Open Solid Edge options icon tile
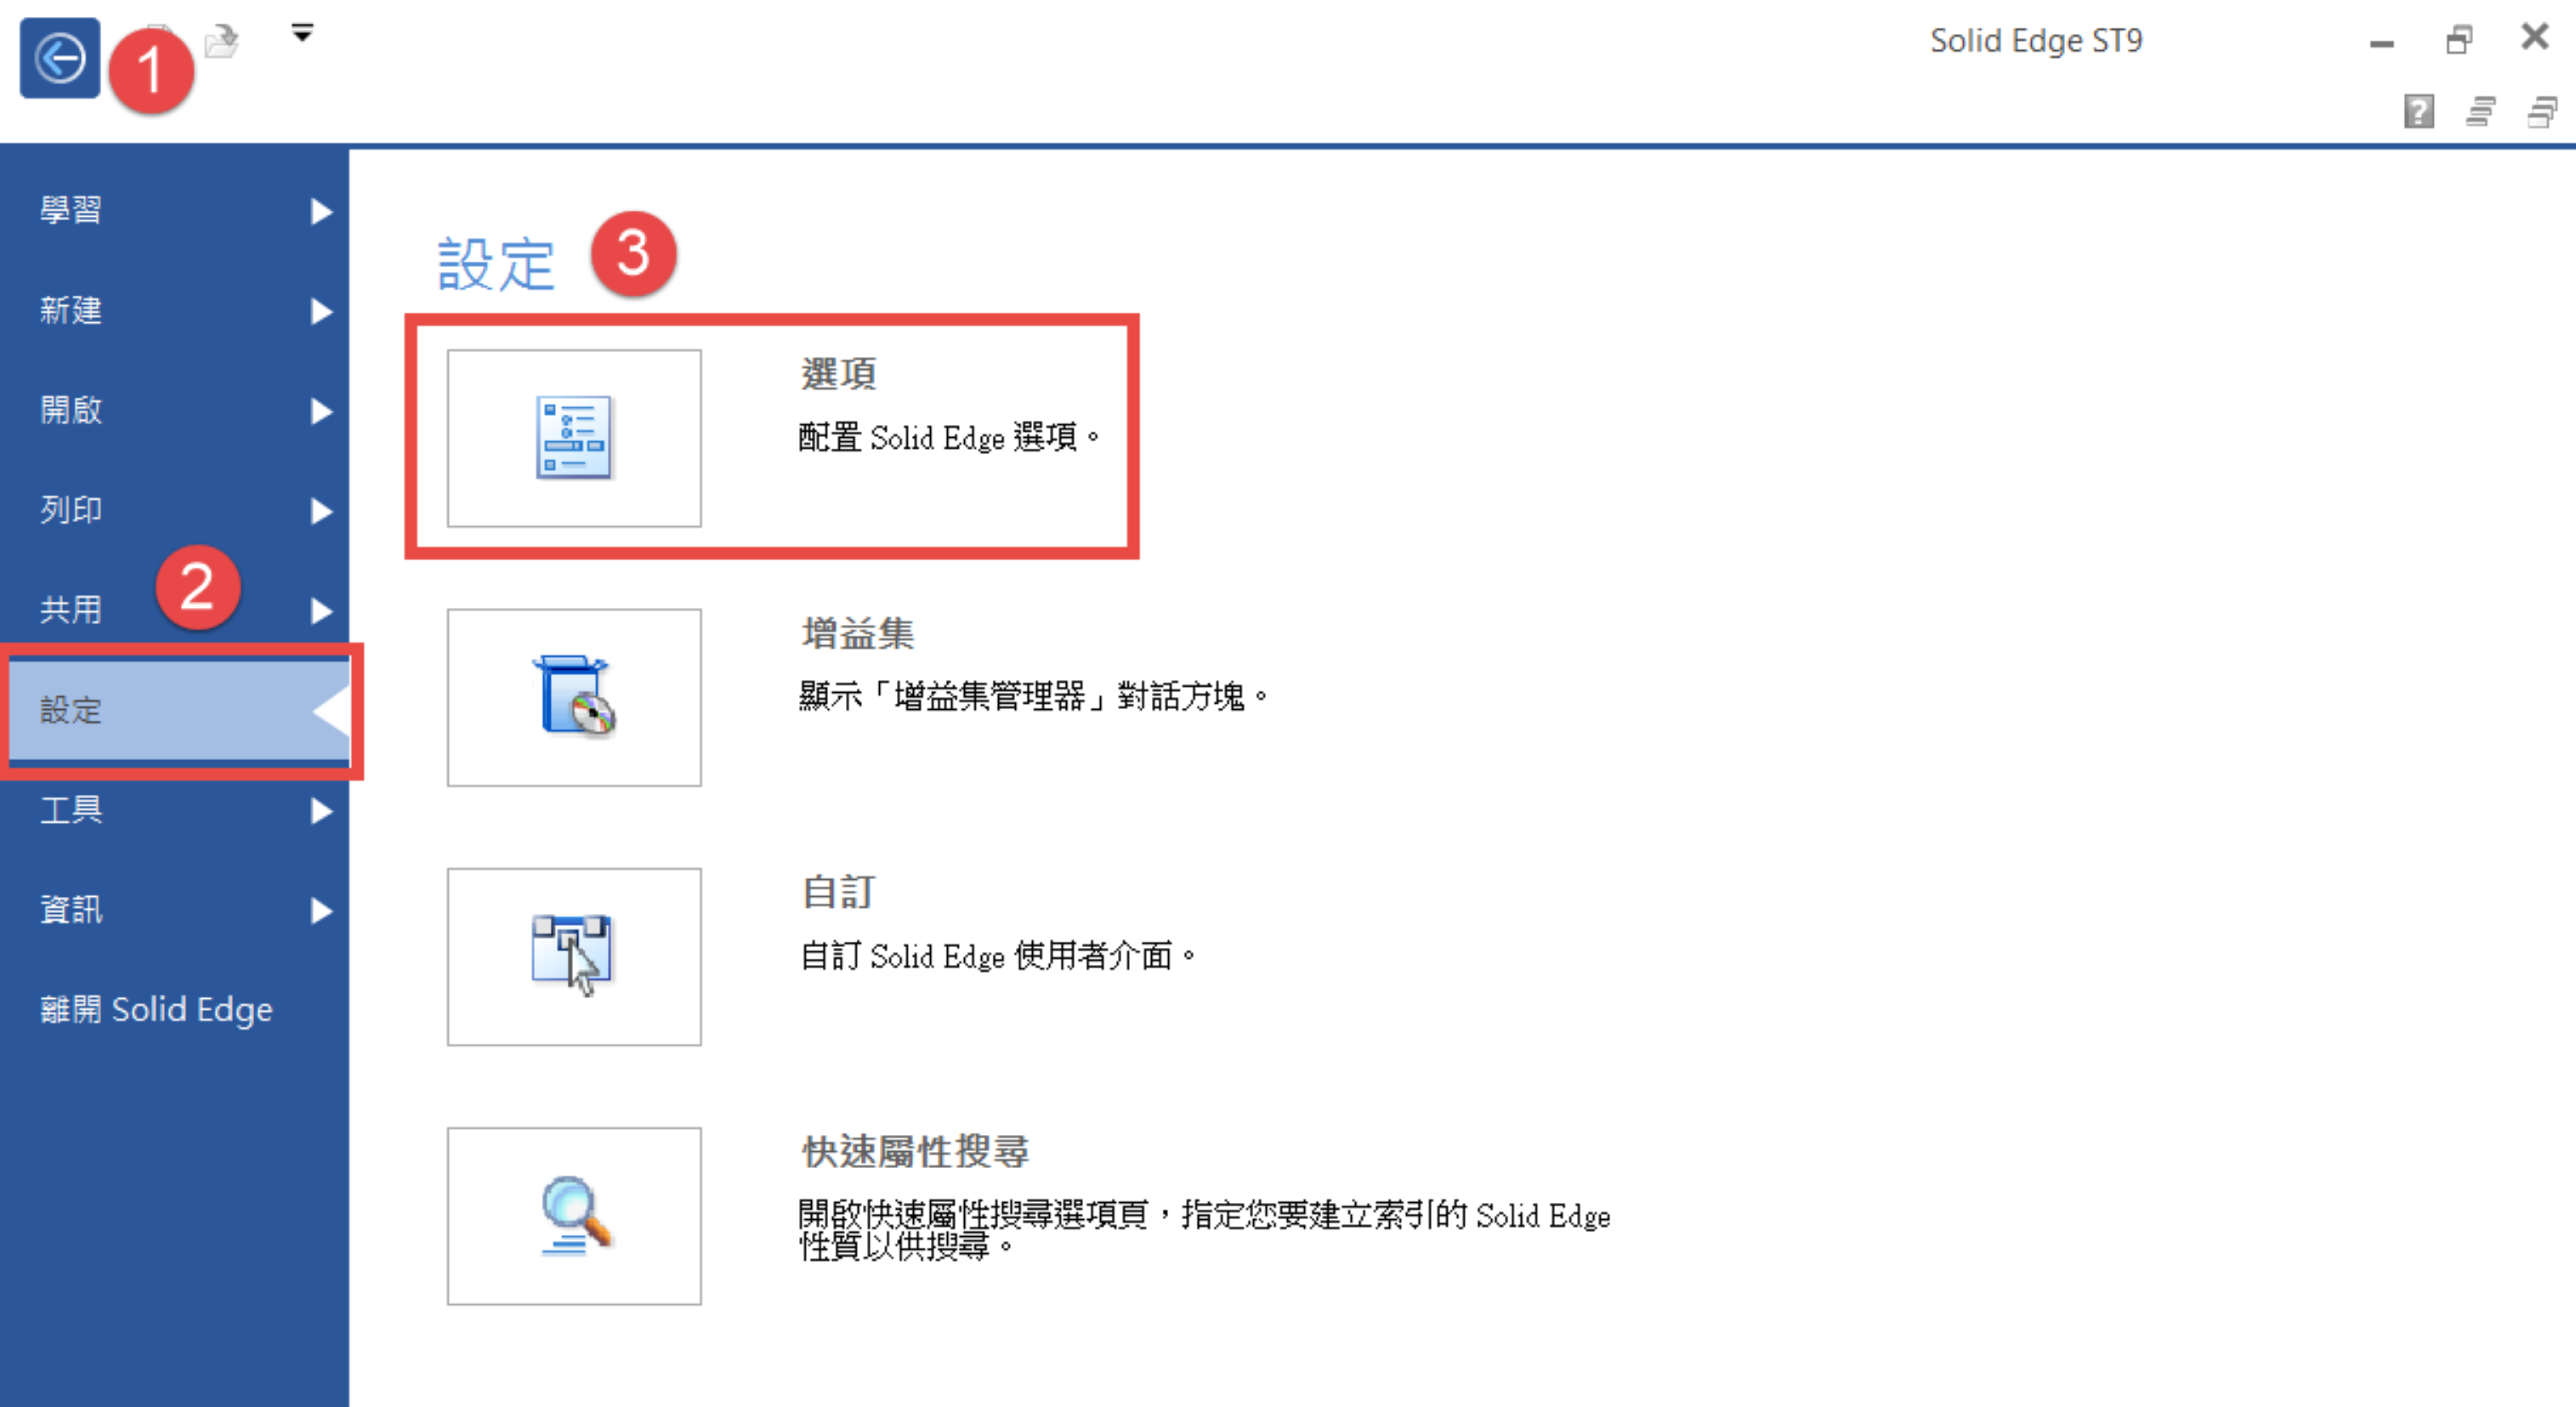Image resolution: width=2576 pixels, height=1407 pixels. point(574,438)
